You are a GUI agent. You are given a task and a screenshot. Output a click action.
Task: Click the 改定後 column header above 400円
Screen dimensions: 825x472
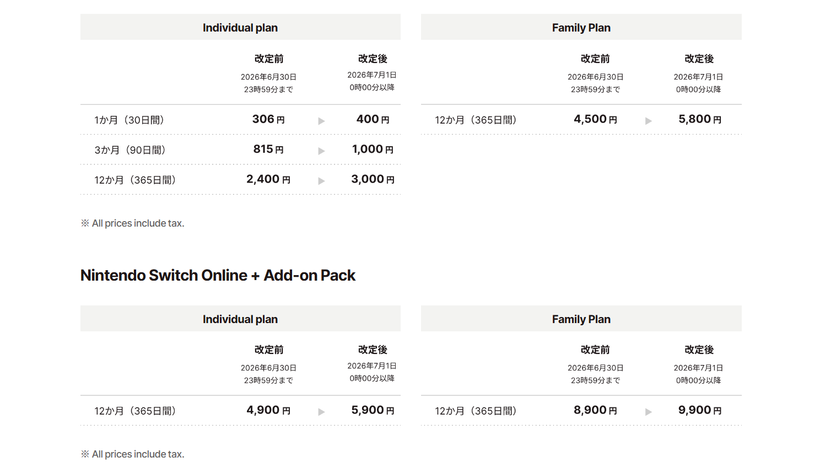click(x=373, y=58)
